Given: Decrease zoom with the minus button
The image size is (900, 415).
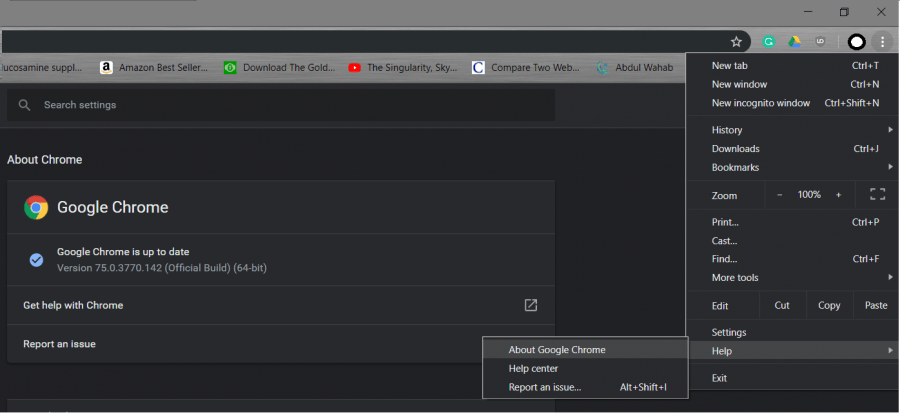Looking at the screenshot, I should [780, 195].
